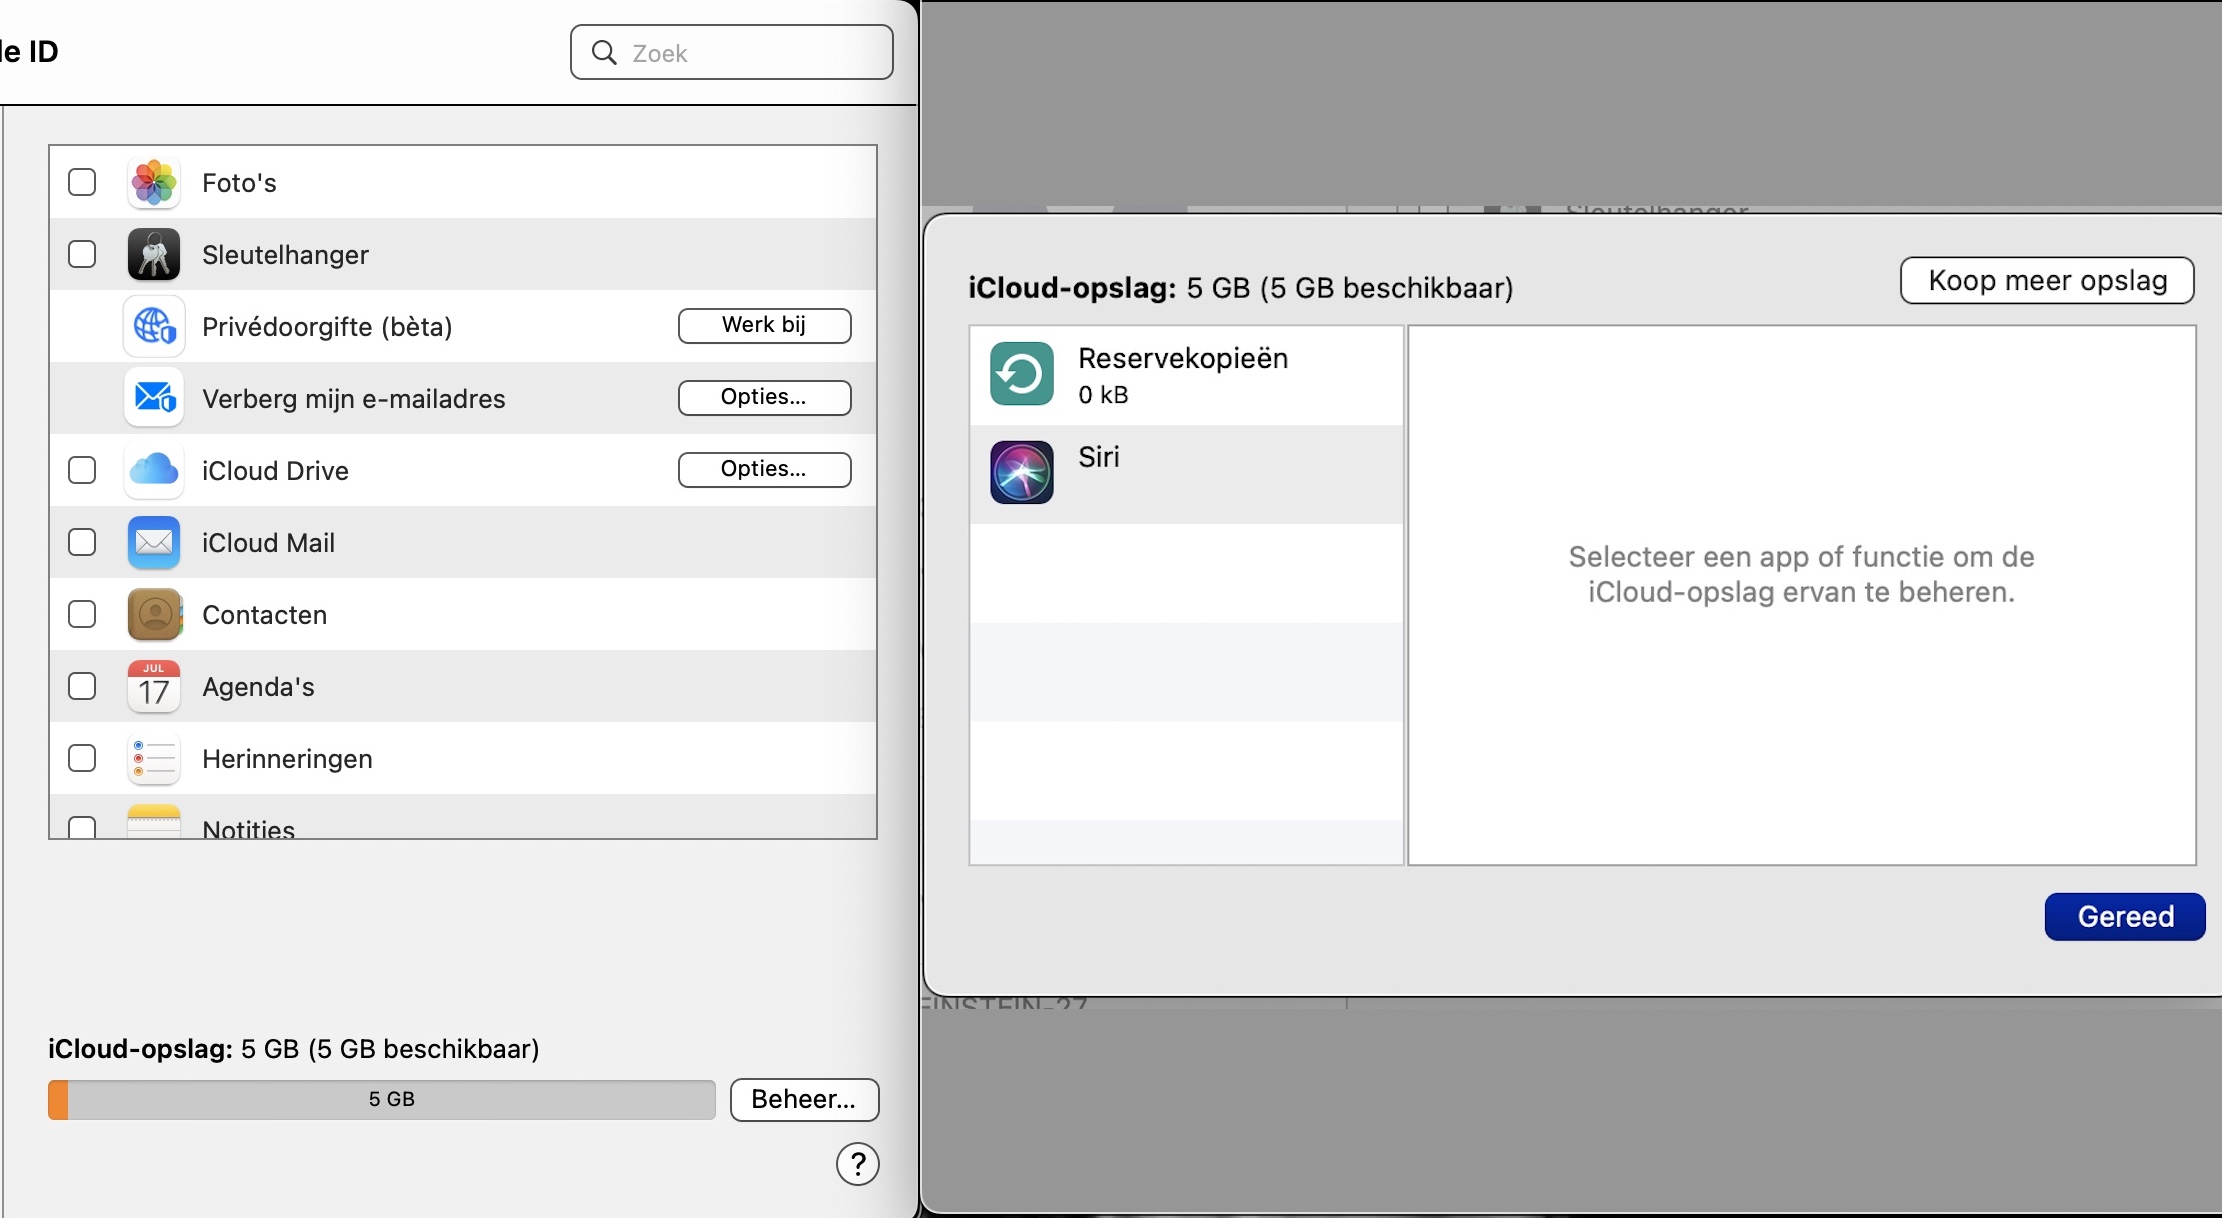Screen dimensions: 2222x1218
Task: Click the iCloud Drive cloud icon
Action: pyautogui.click(x=154, y=470)
